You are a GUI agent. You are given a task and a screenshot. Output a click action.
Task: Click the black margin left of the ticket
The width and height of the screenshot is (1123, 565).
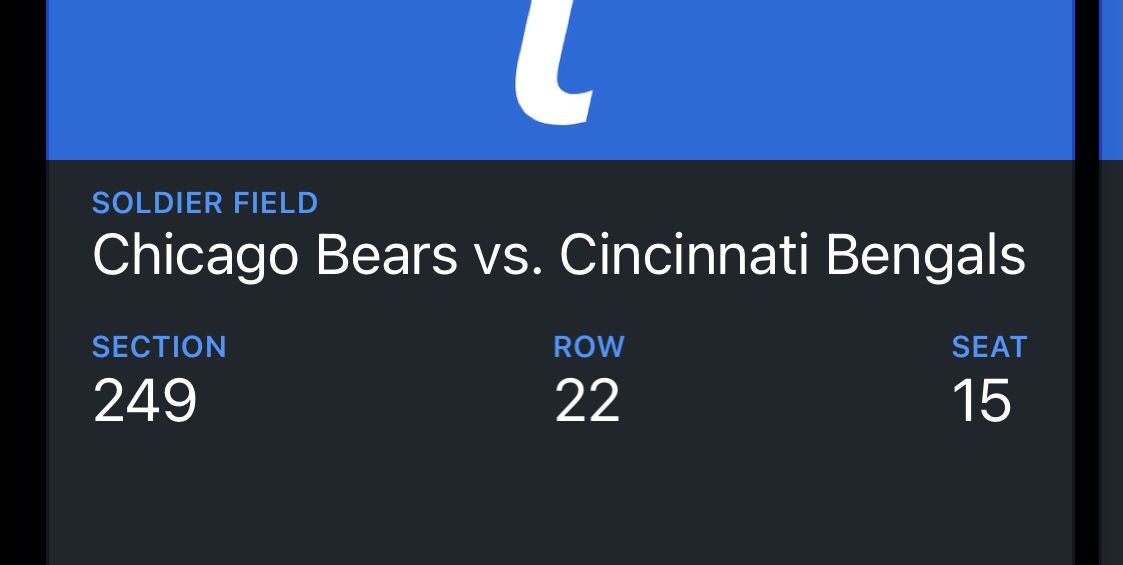click(x=22, y=300)
